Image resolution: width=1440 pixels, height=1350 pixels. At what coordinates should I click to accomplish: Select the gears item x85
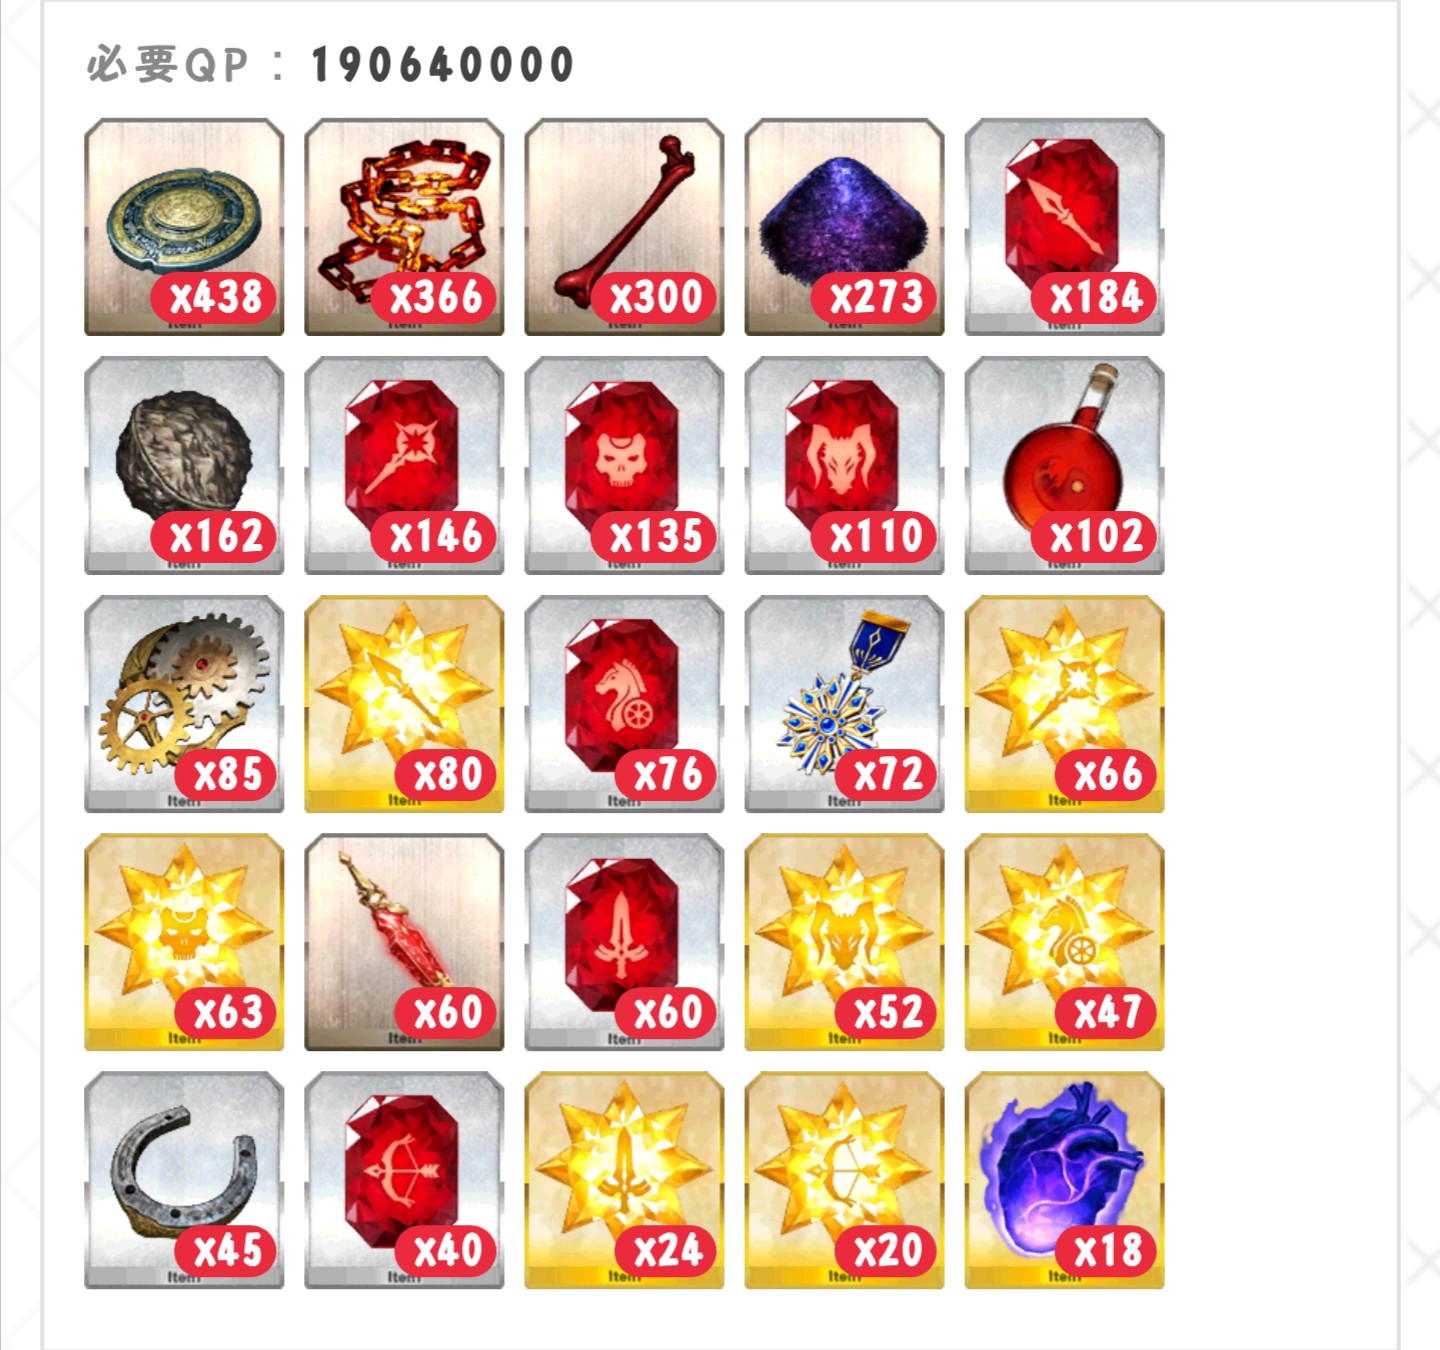coord(184,704)
